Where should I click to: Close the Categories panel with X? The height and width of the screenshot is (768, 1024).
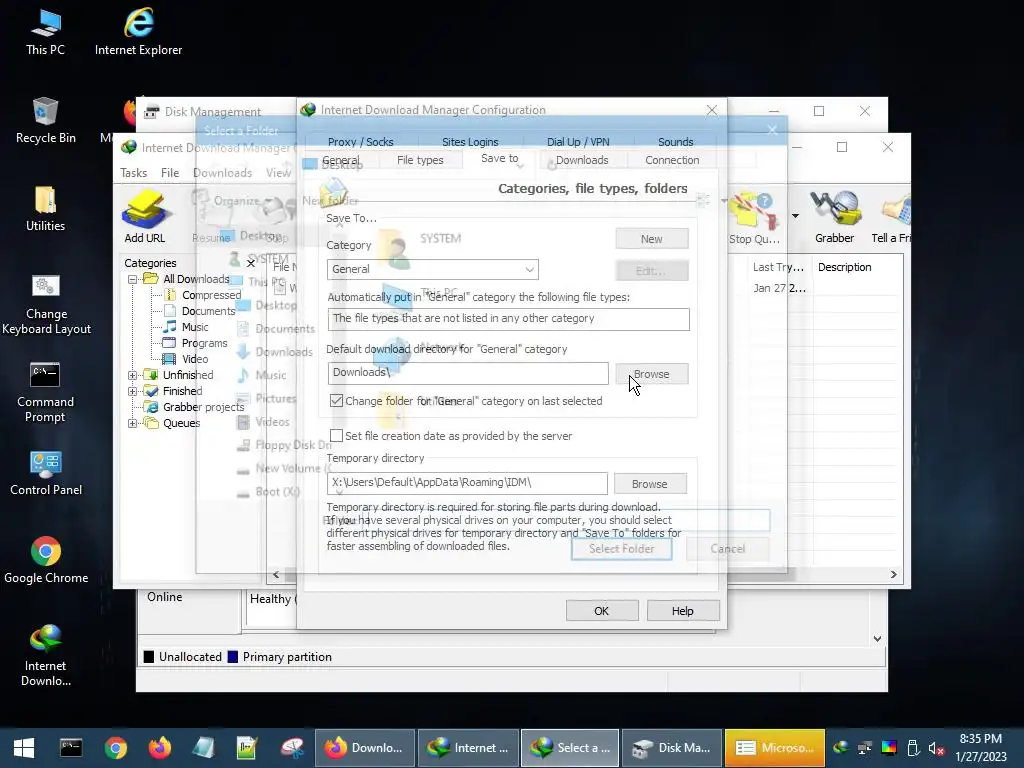(251, 263)
